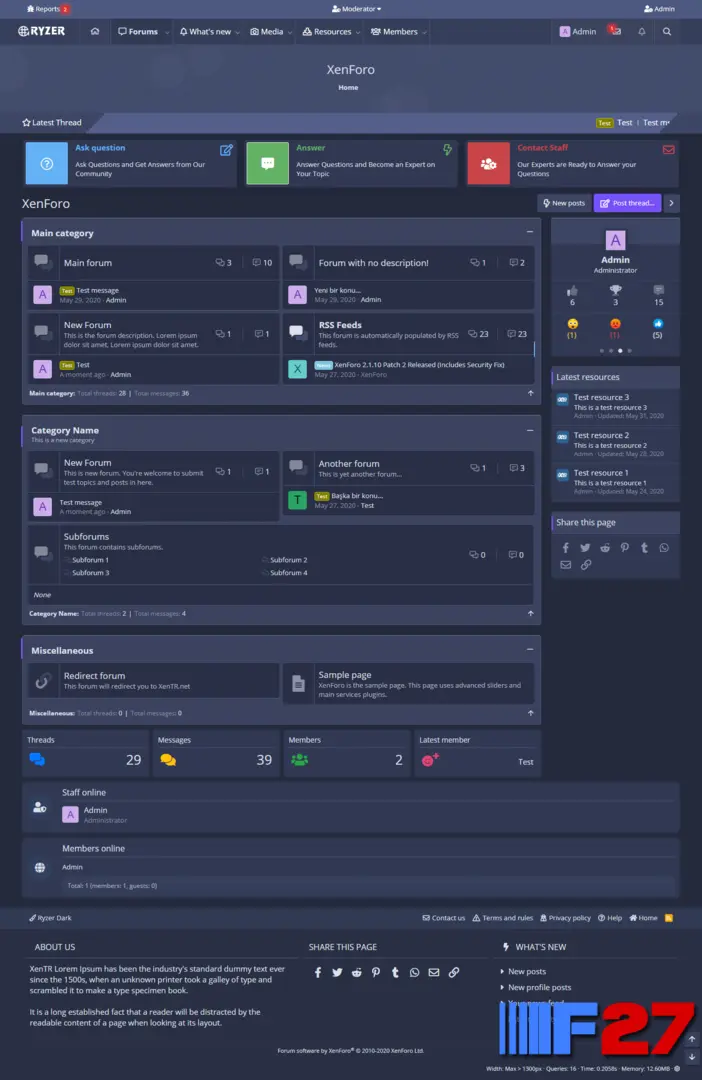
Task: Go to top from Main category footer arrow
Action: coord(530,393)
